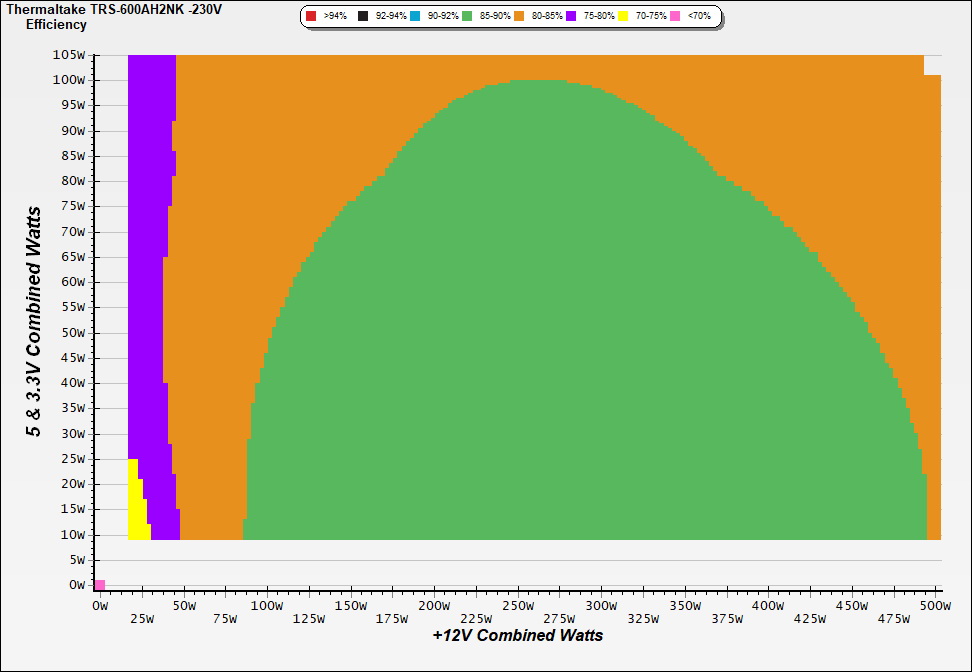The width and height of the screenshot is (972, 672).
Task: Click the green 85-90% legend swatch
Action: 467,17
